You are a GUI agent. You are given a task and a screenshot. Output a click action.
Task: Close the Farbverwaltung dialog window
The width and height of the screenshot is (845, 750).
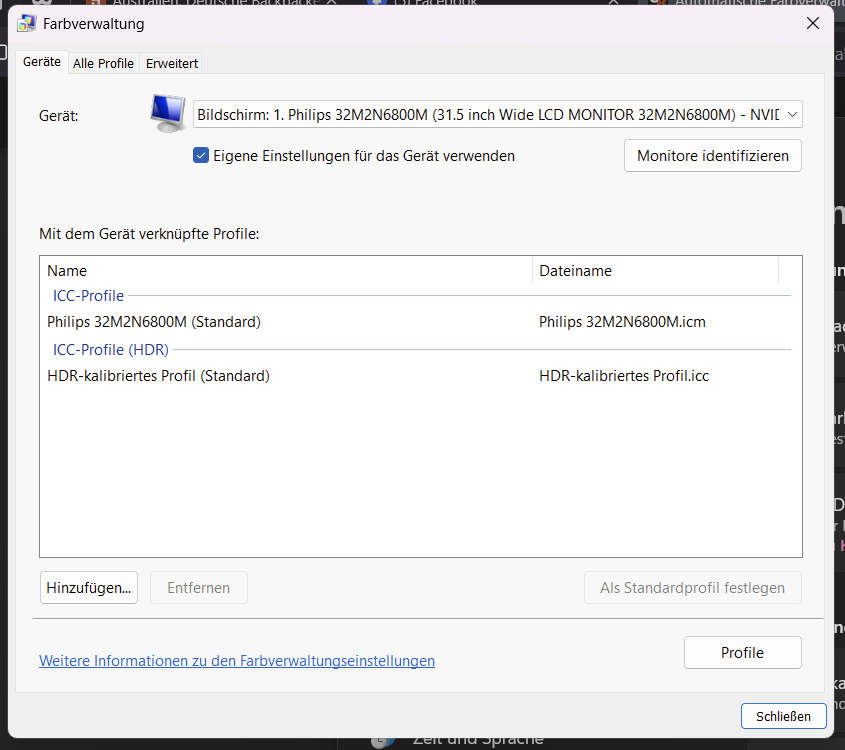[x=813, y=23]
